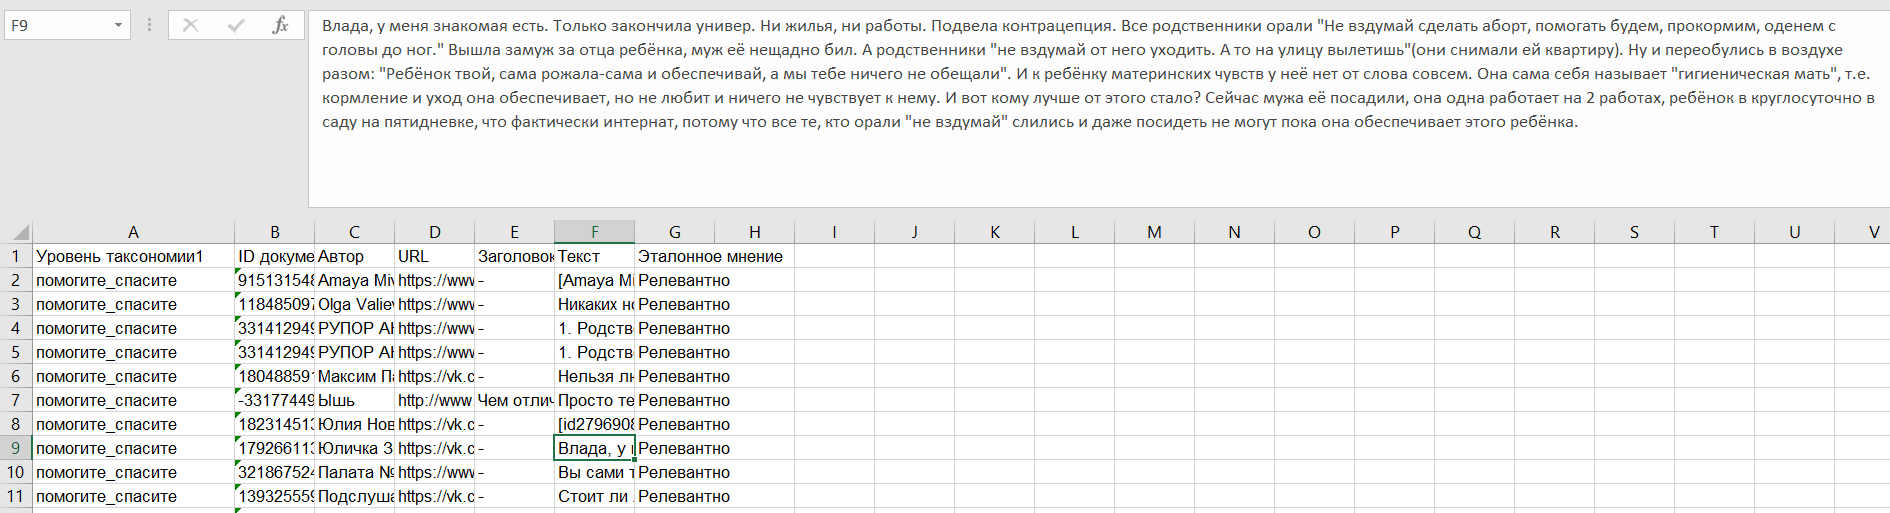Select column B header
This screenshot has width=1890, height=513.
(x=275, y=232)
